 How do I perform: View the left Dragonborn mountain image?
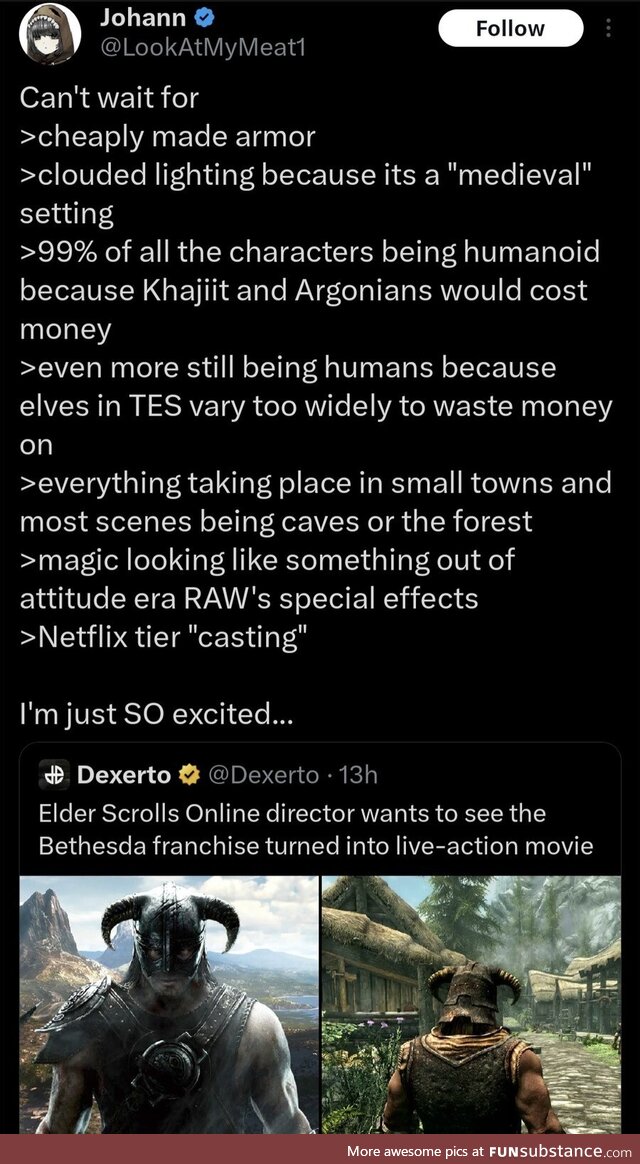coord(167,1003)
